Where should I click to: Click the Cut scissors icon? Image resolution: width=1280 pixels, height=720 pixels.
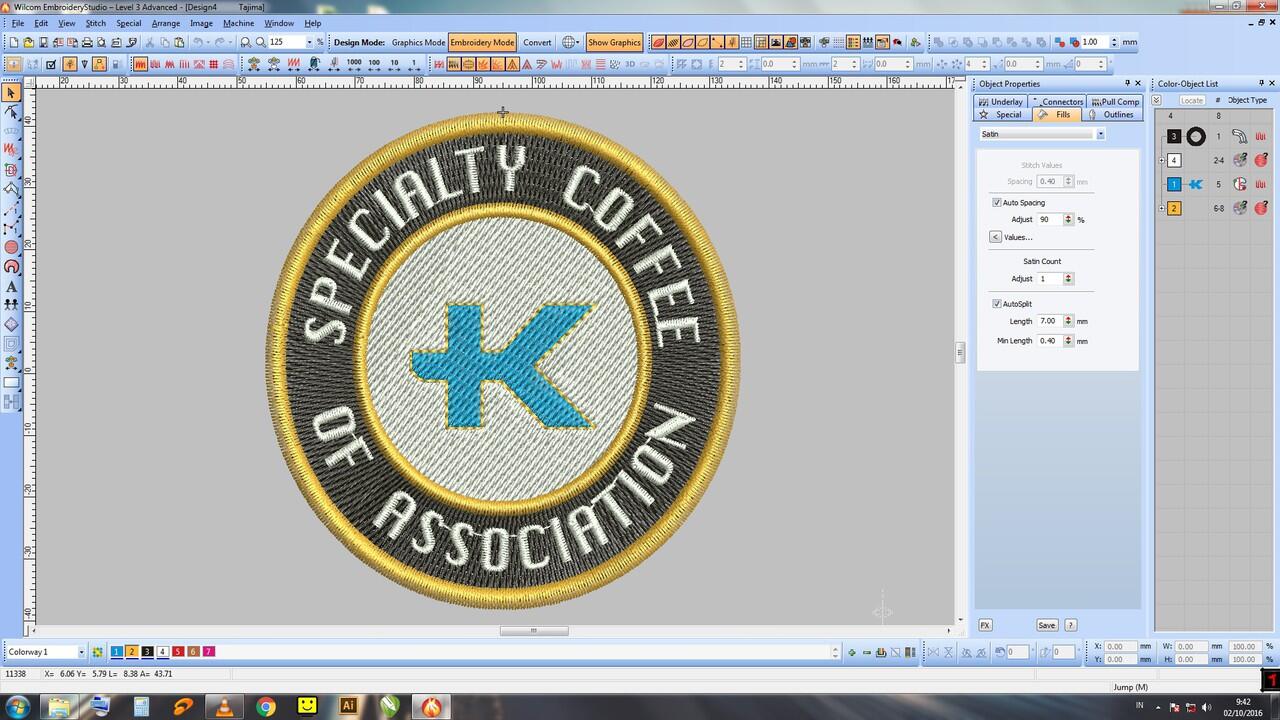pos(149,42)
